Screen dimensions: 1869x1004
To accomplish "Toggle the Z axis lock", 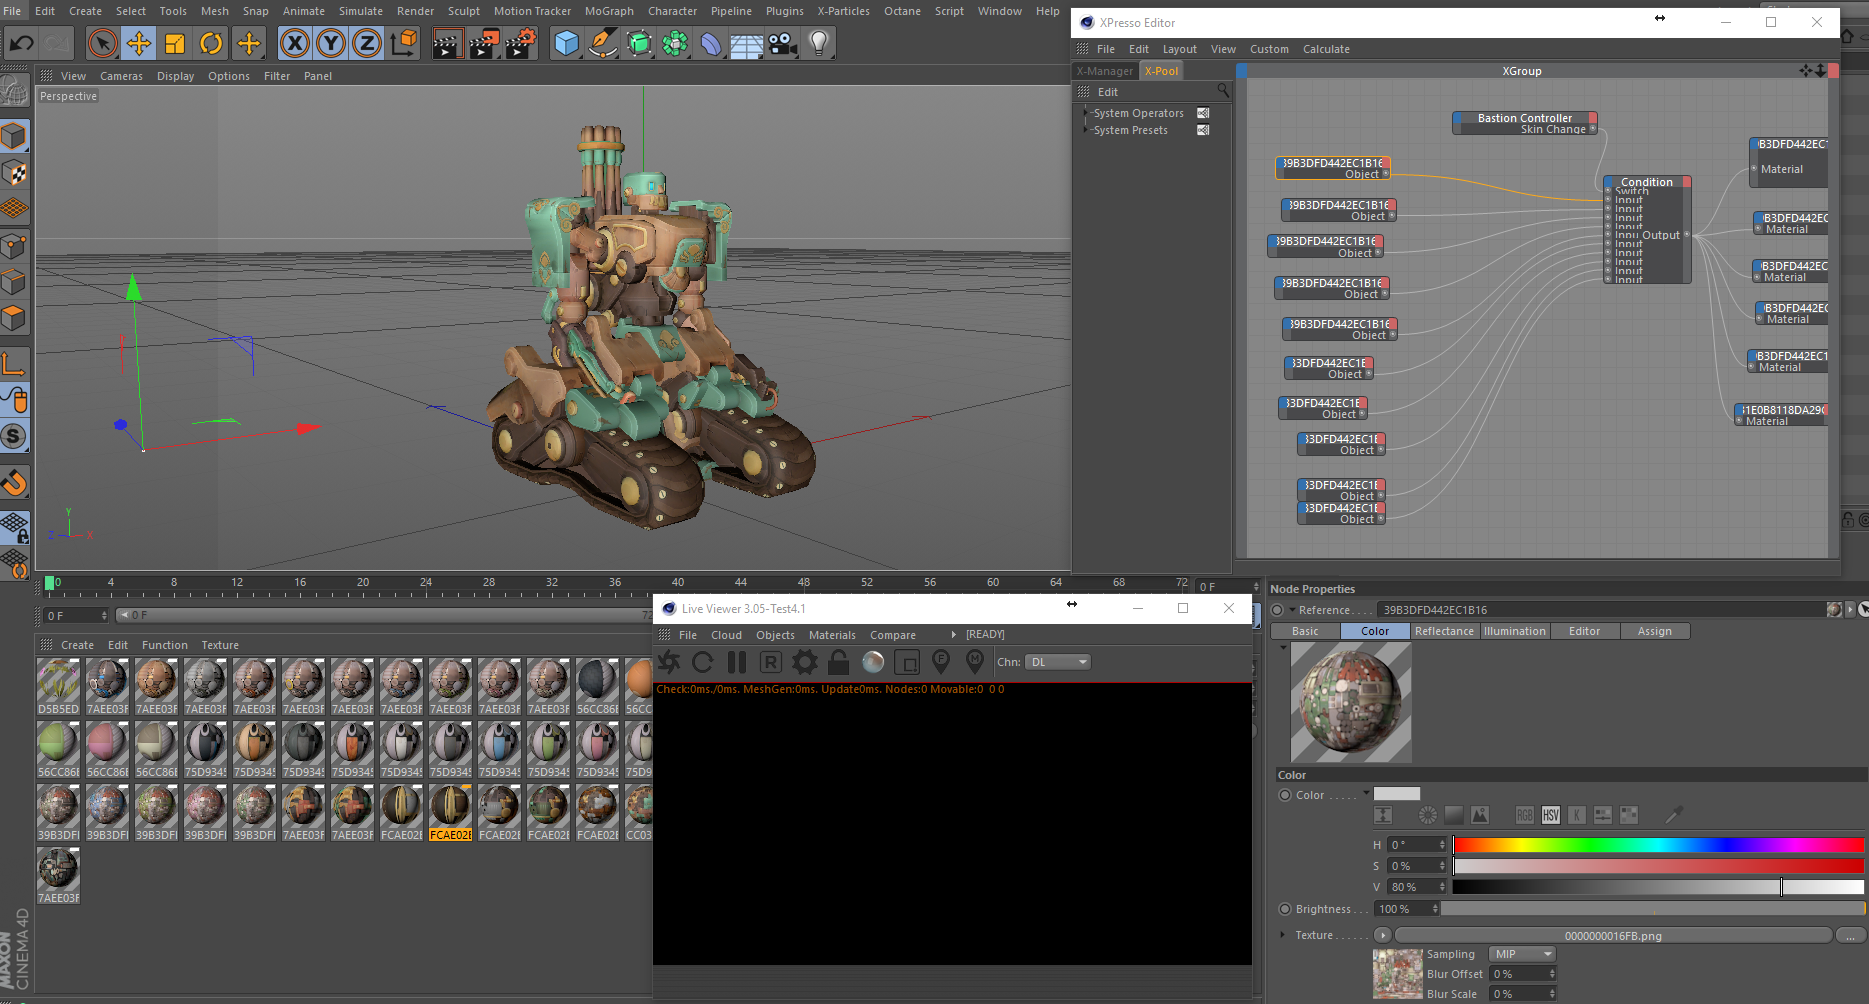I will tap(367, 43).
